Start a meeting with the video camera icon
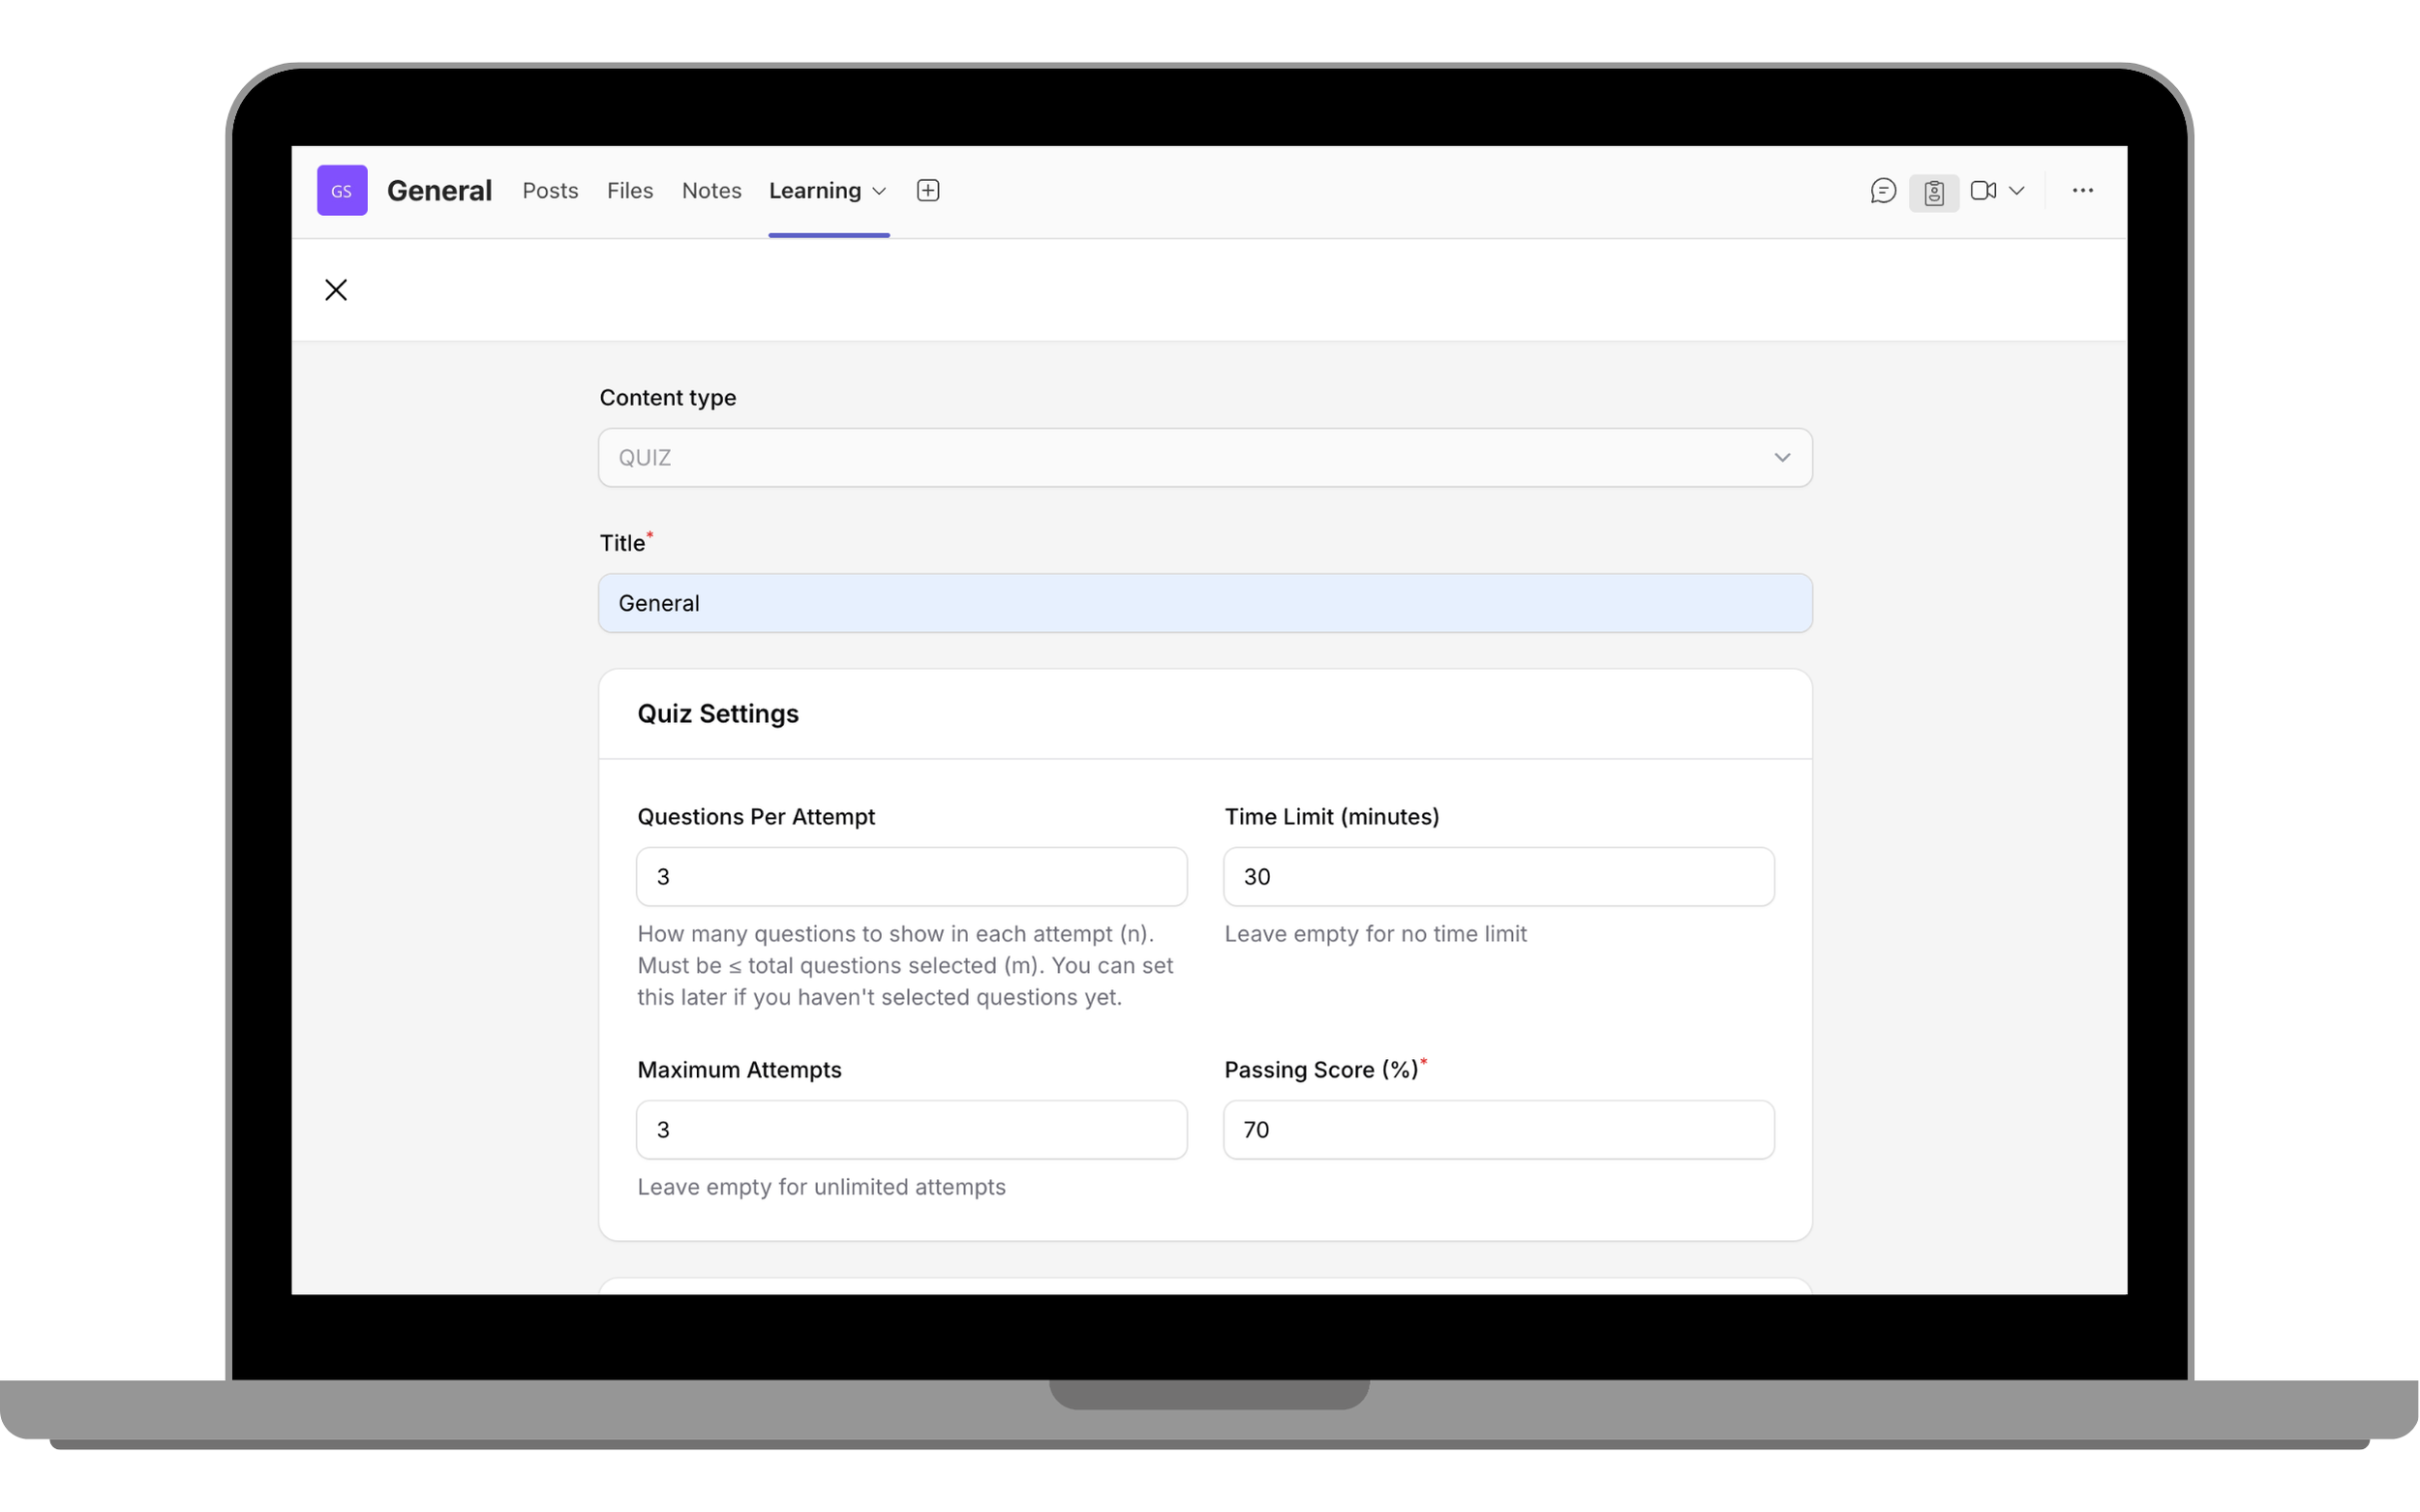Image resolution: width=2420 pixels, height=1512 pixels. pos(1984,190)
